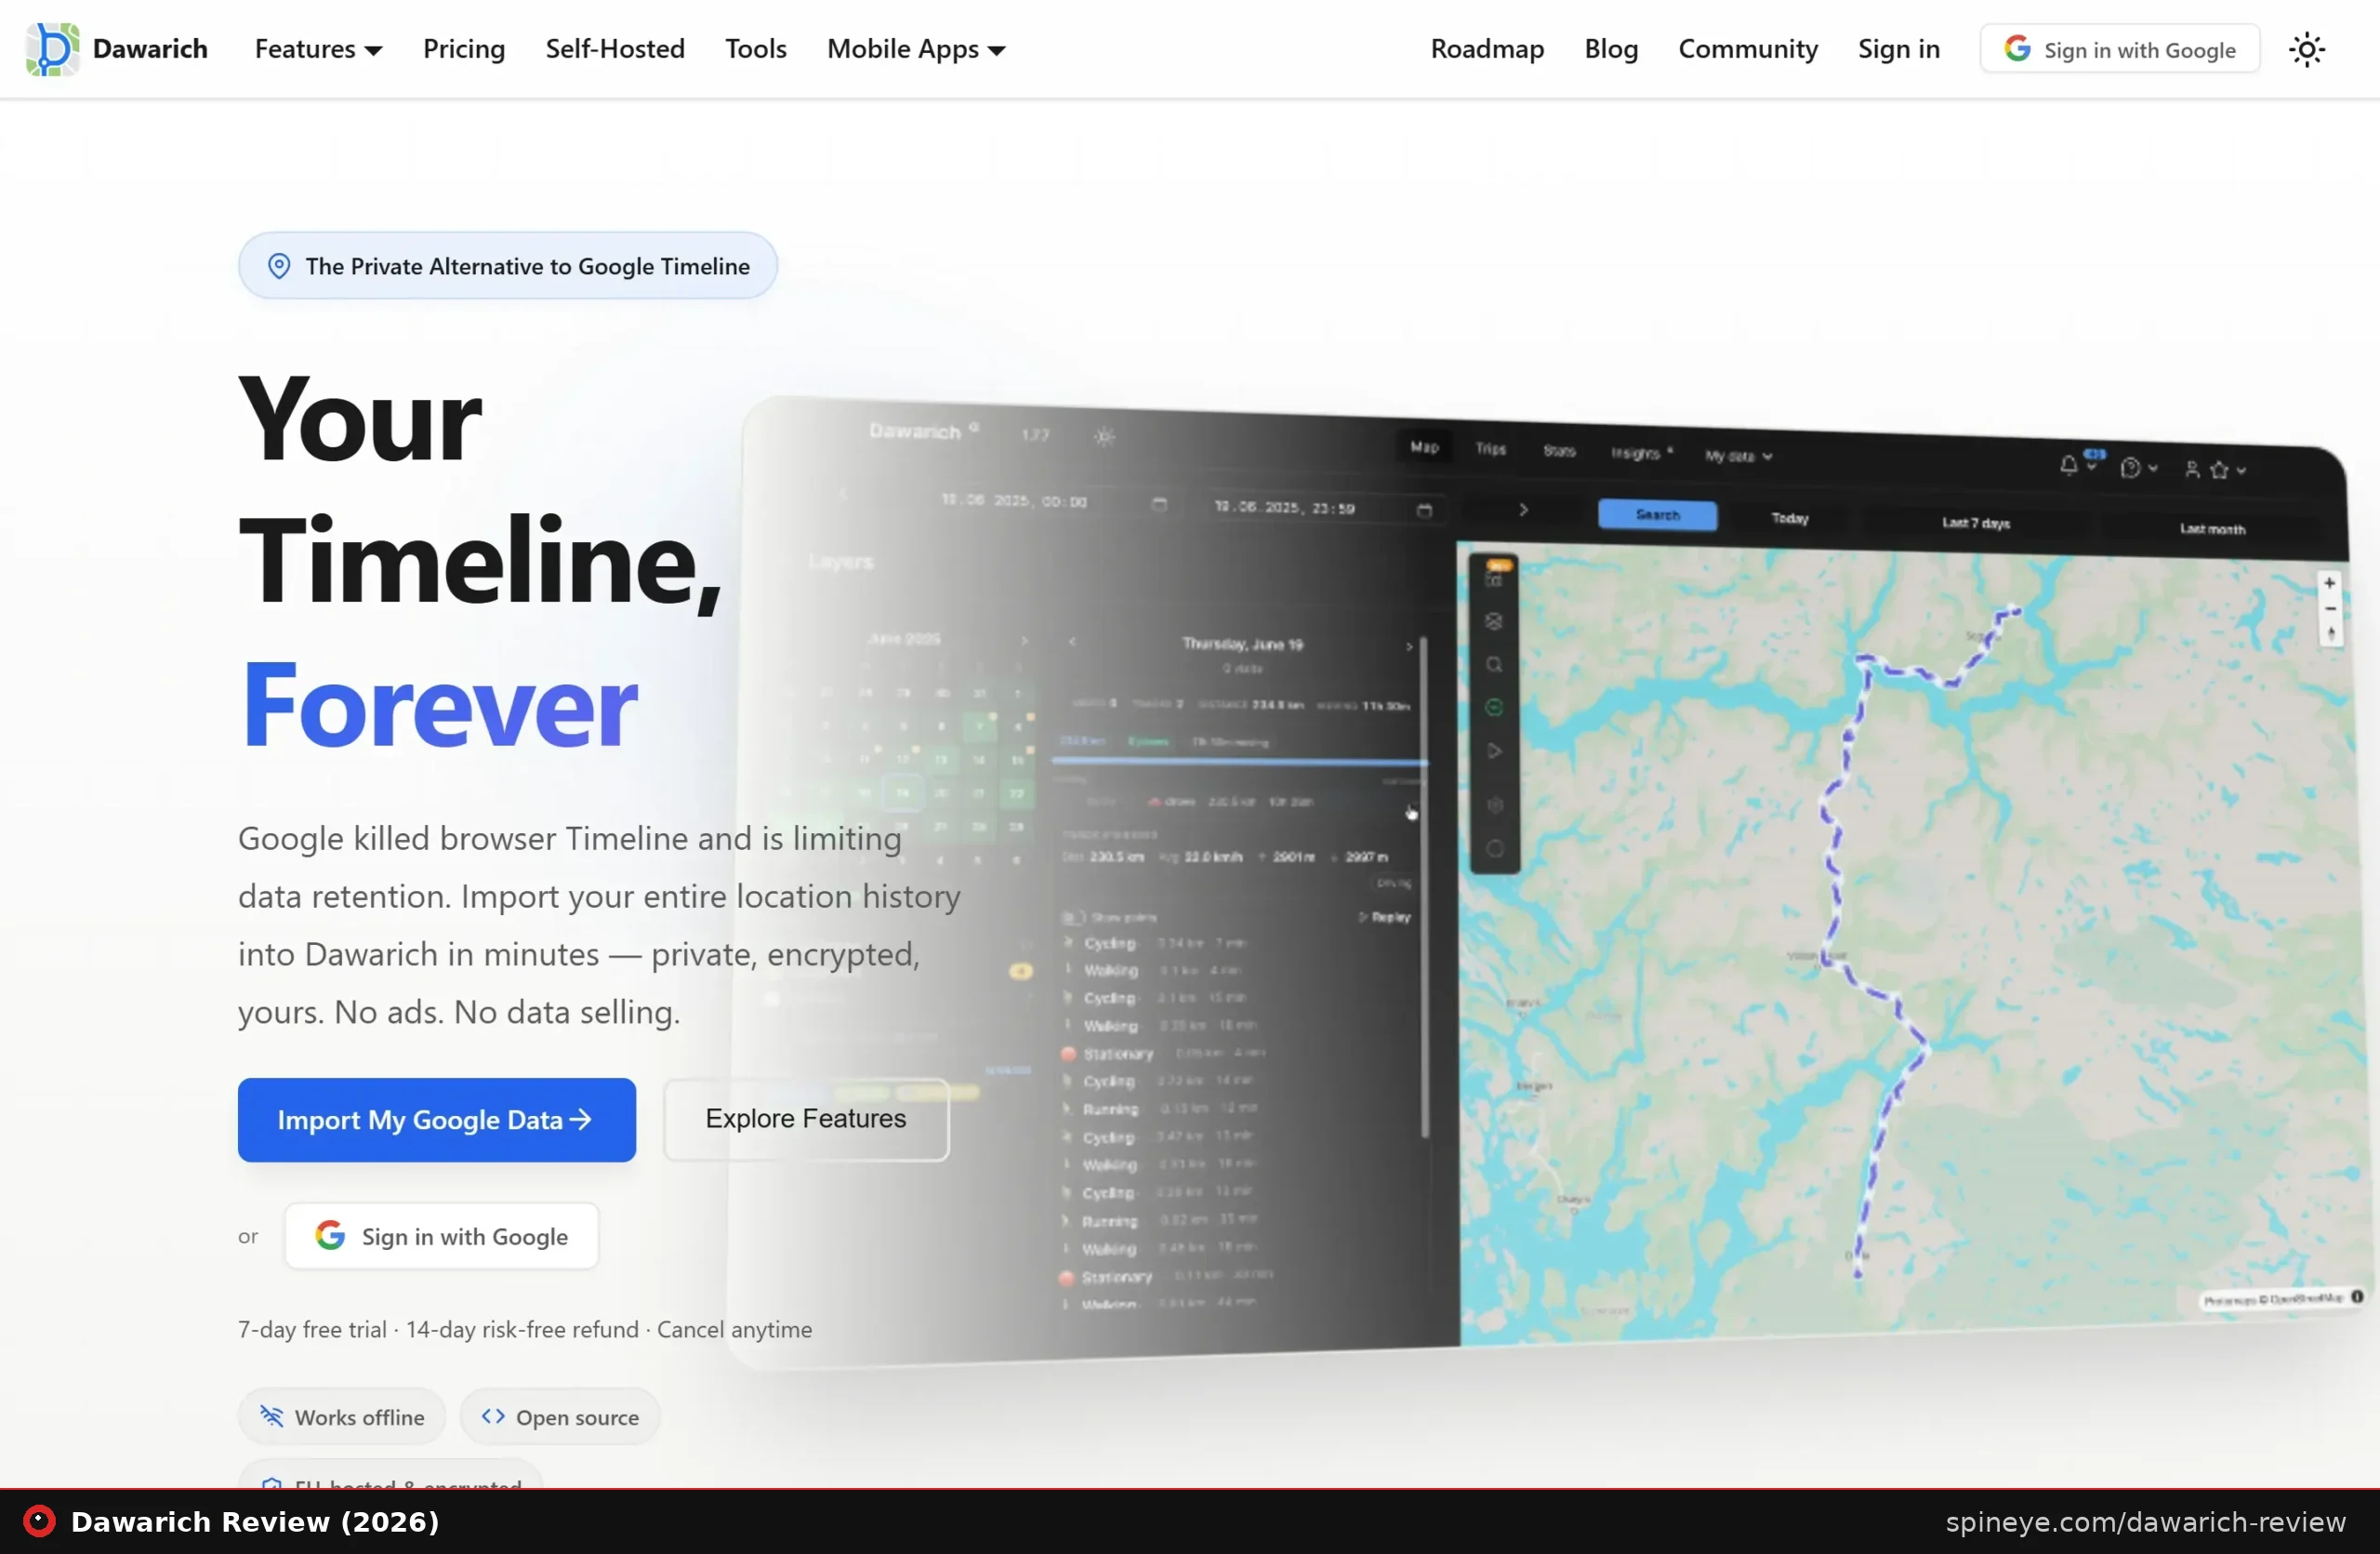Open the Roadmap link
Screen dimensions: 2380x1554
click(x=1487, y=49)
